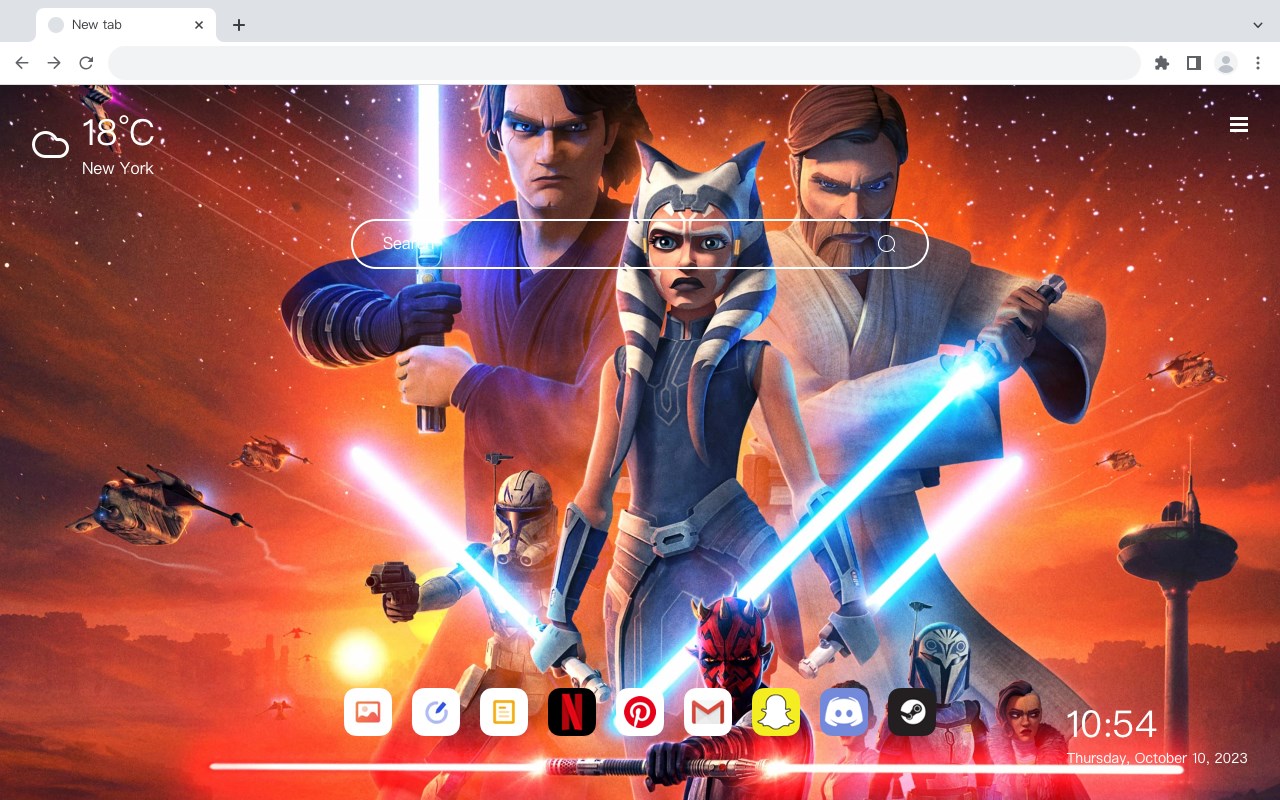Viewport: 1280px width, 800px height.
Task: Open the yellow Notes shortcut icon
Action: click(x=504, y=712)
